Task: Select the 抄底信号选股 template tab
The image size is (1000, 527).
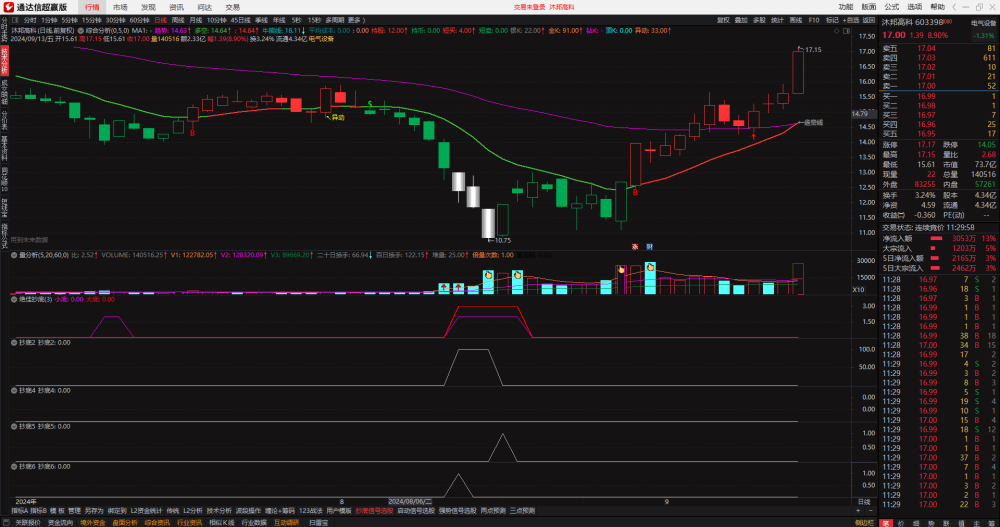Action: point(374,511)
